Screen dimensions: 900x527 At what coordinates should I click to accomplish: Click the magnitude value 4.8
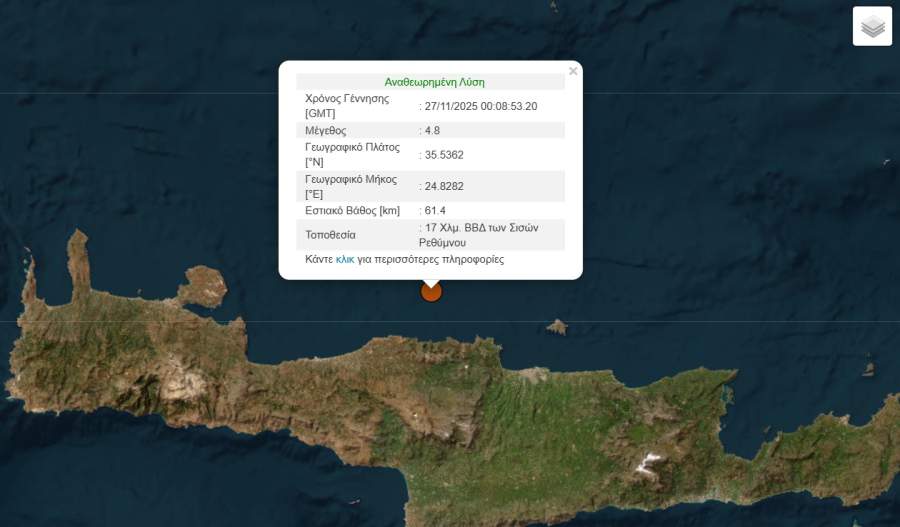click(432, 130)
